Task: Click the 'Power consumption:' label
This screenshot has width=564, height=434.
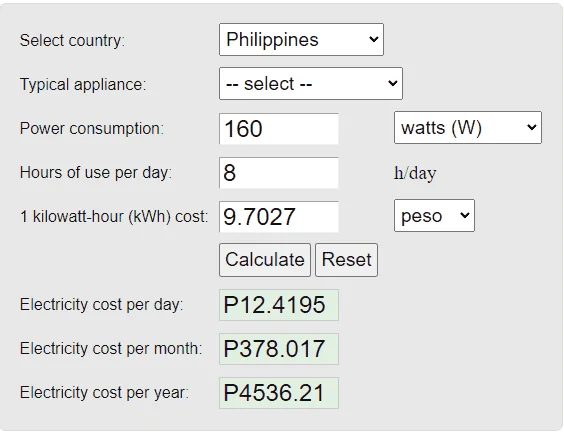Action: 92,128
